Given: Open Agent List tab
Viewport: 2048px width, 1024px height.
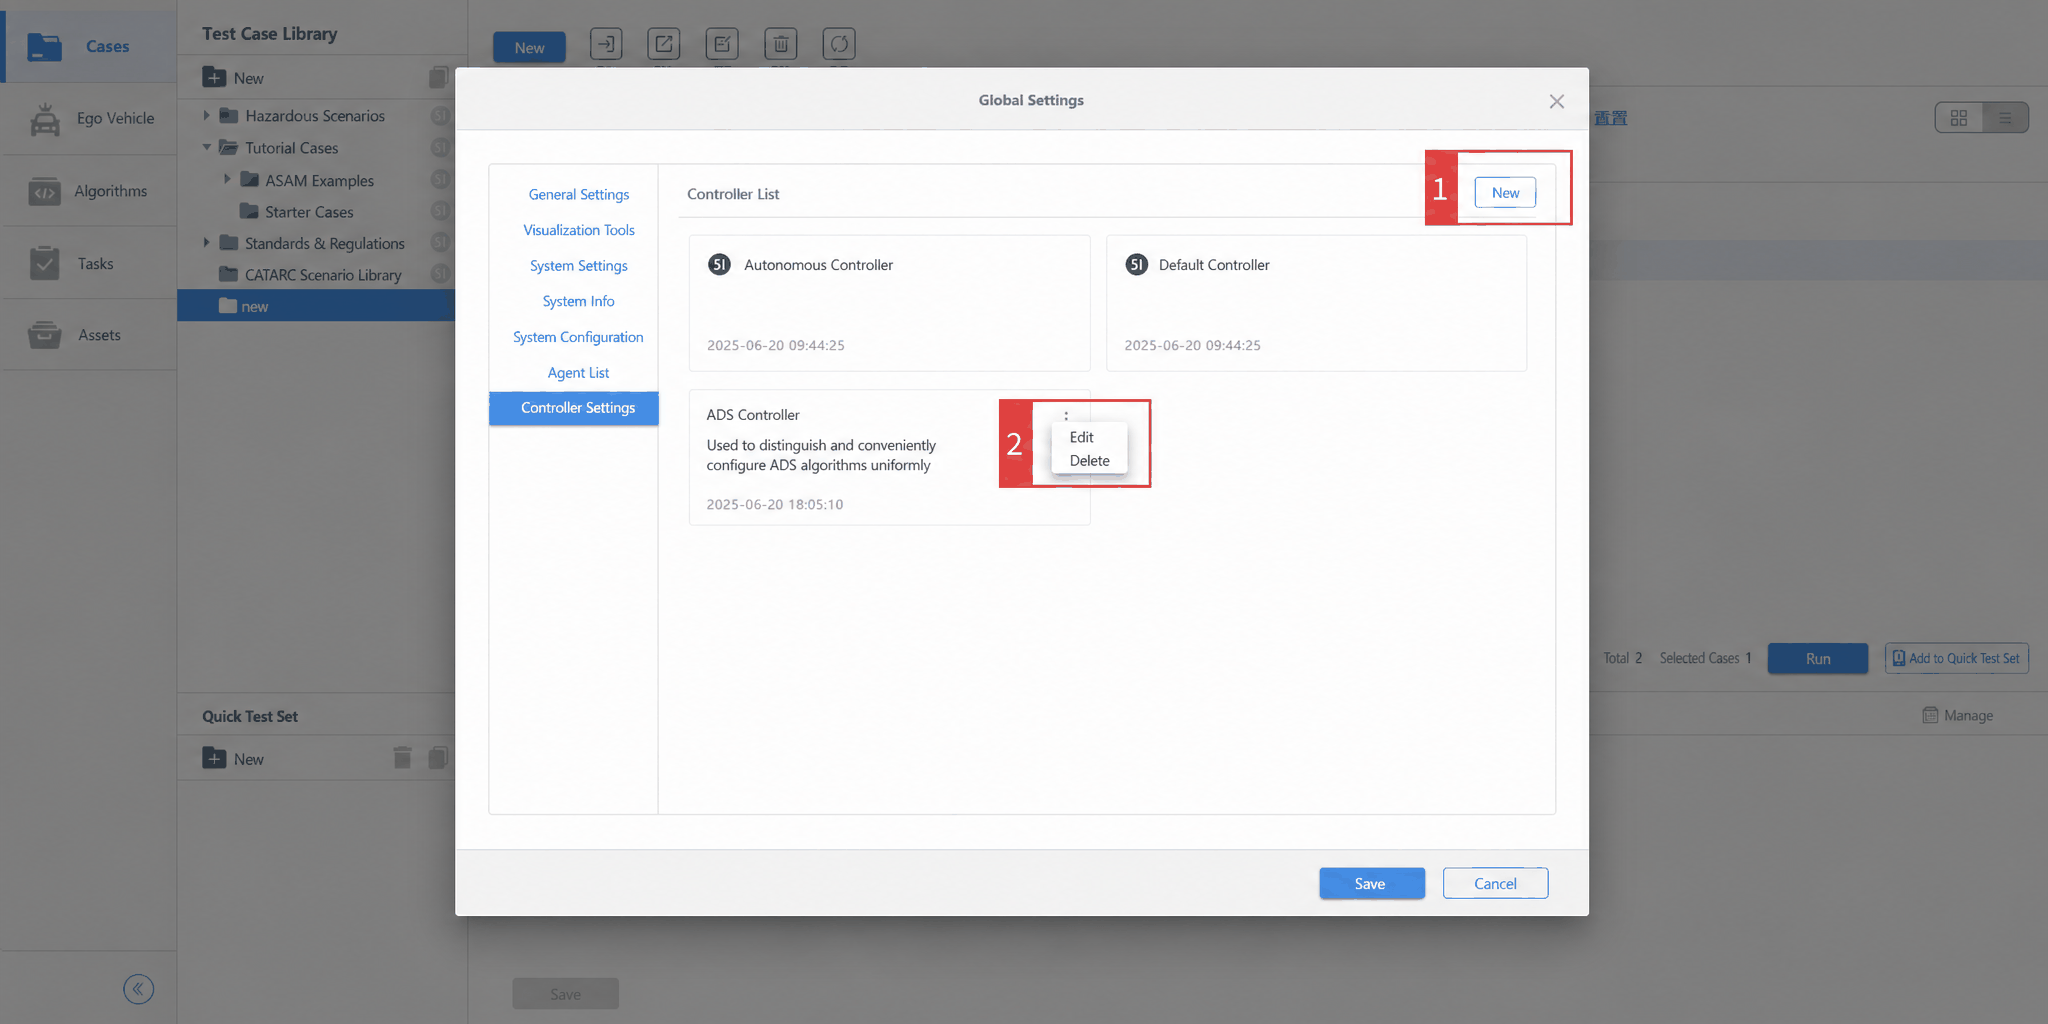Looking at the screenshot, I should point(579,372).
